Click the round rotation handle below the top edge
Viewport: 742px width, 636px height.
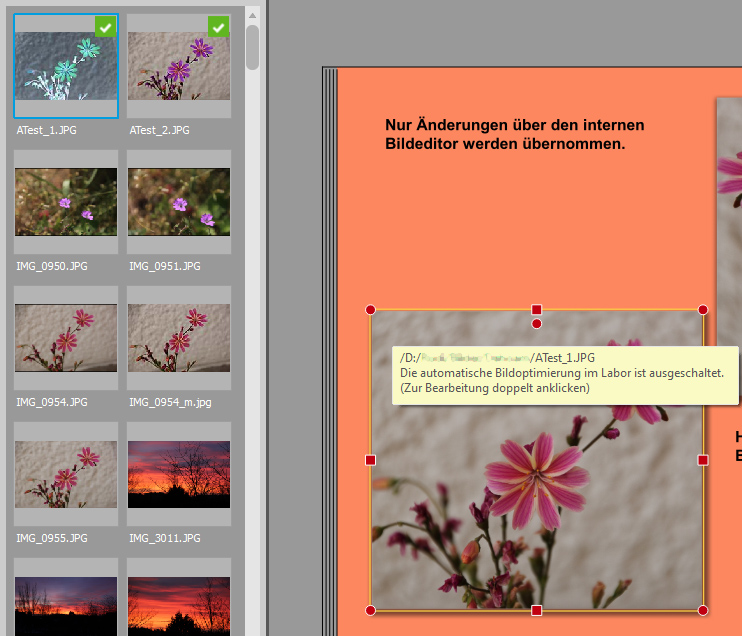coord(537,324)
